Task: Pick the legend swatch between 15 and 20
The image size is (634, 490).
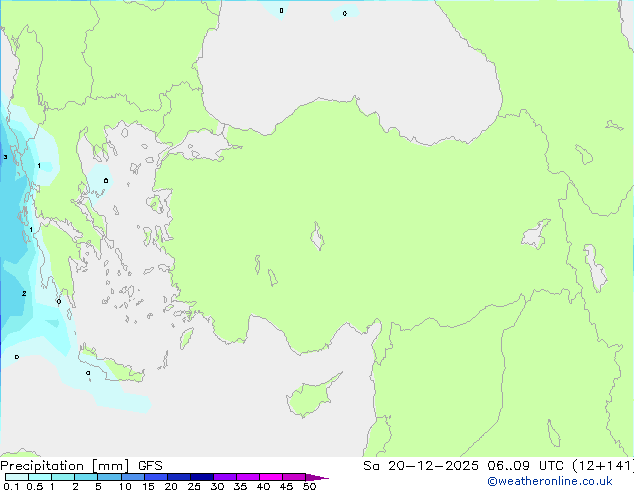Action: [x=156, y=477]
